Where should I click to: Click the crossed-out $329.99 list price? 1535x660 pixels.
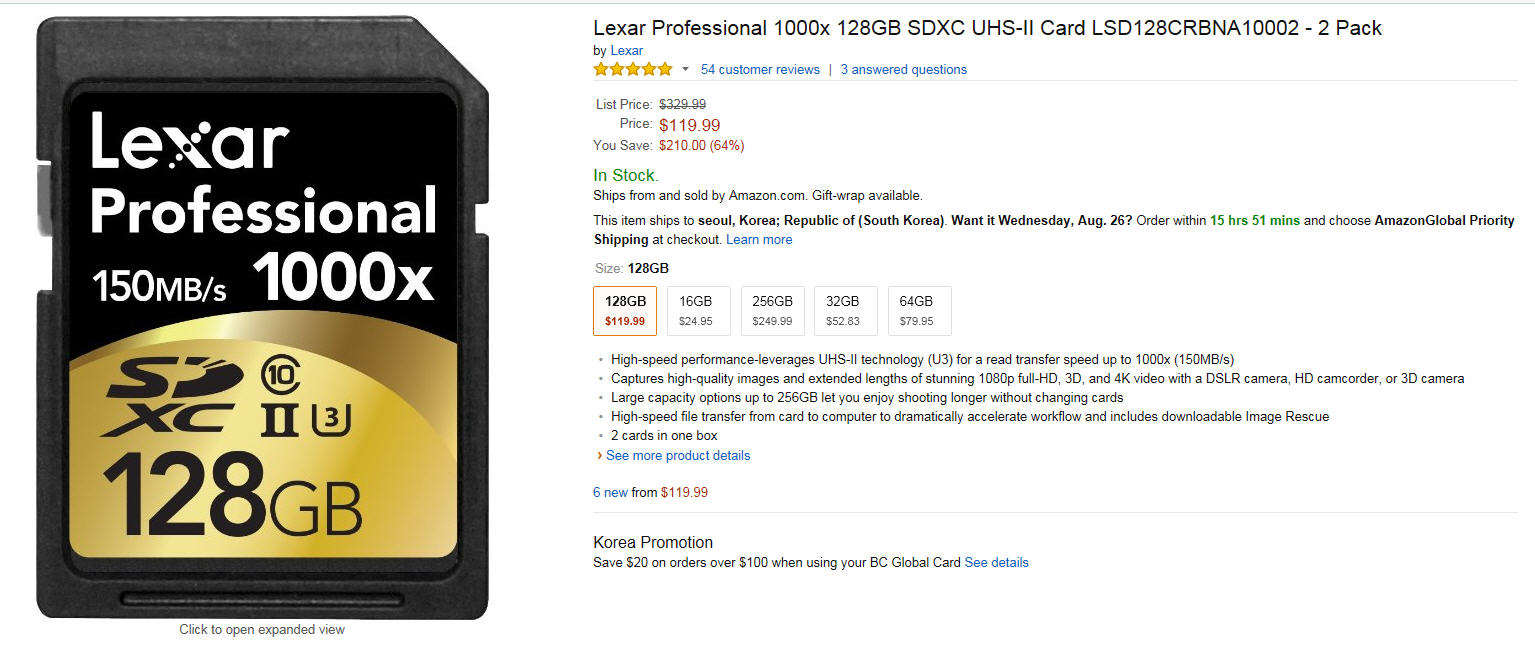(x=682, y=104)
